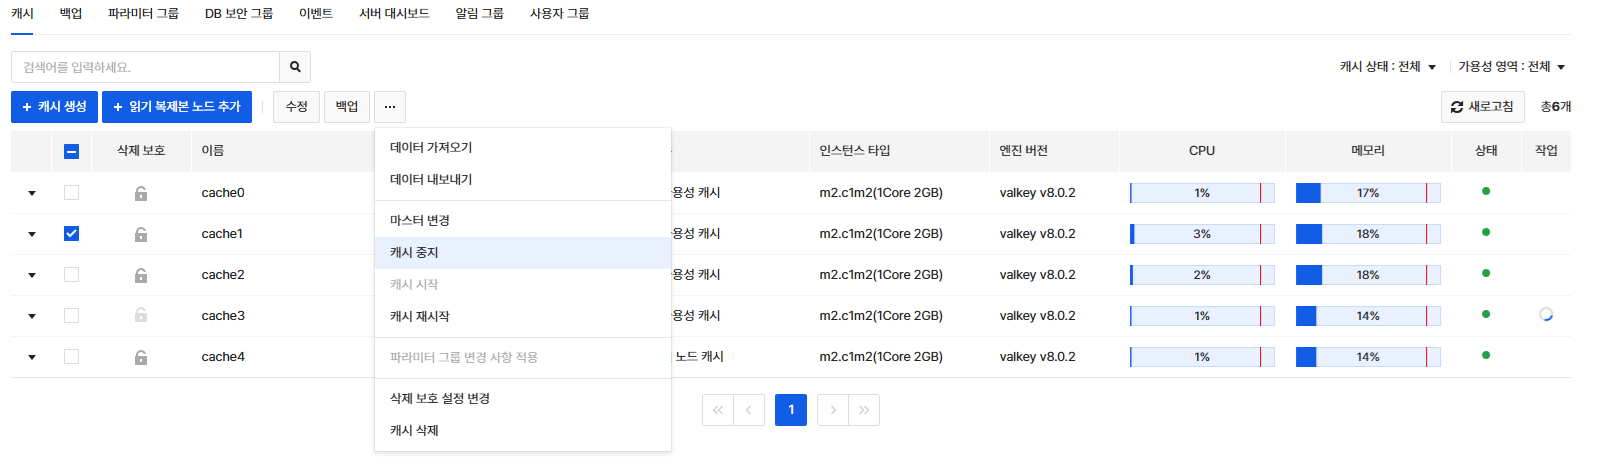Click the search keyword input field
Image resolution: width=1610 pixels, height=473 pixels.
pyautogui.click(x=146, y=67)
